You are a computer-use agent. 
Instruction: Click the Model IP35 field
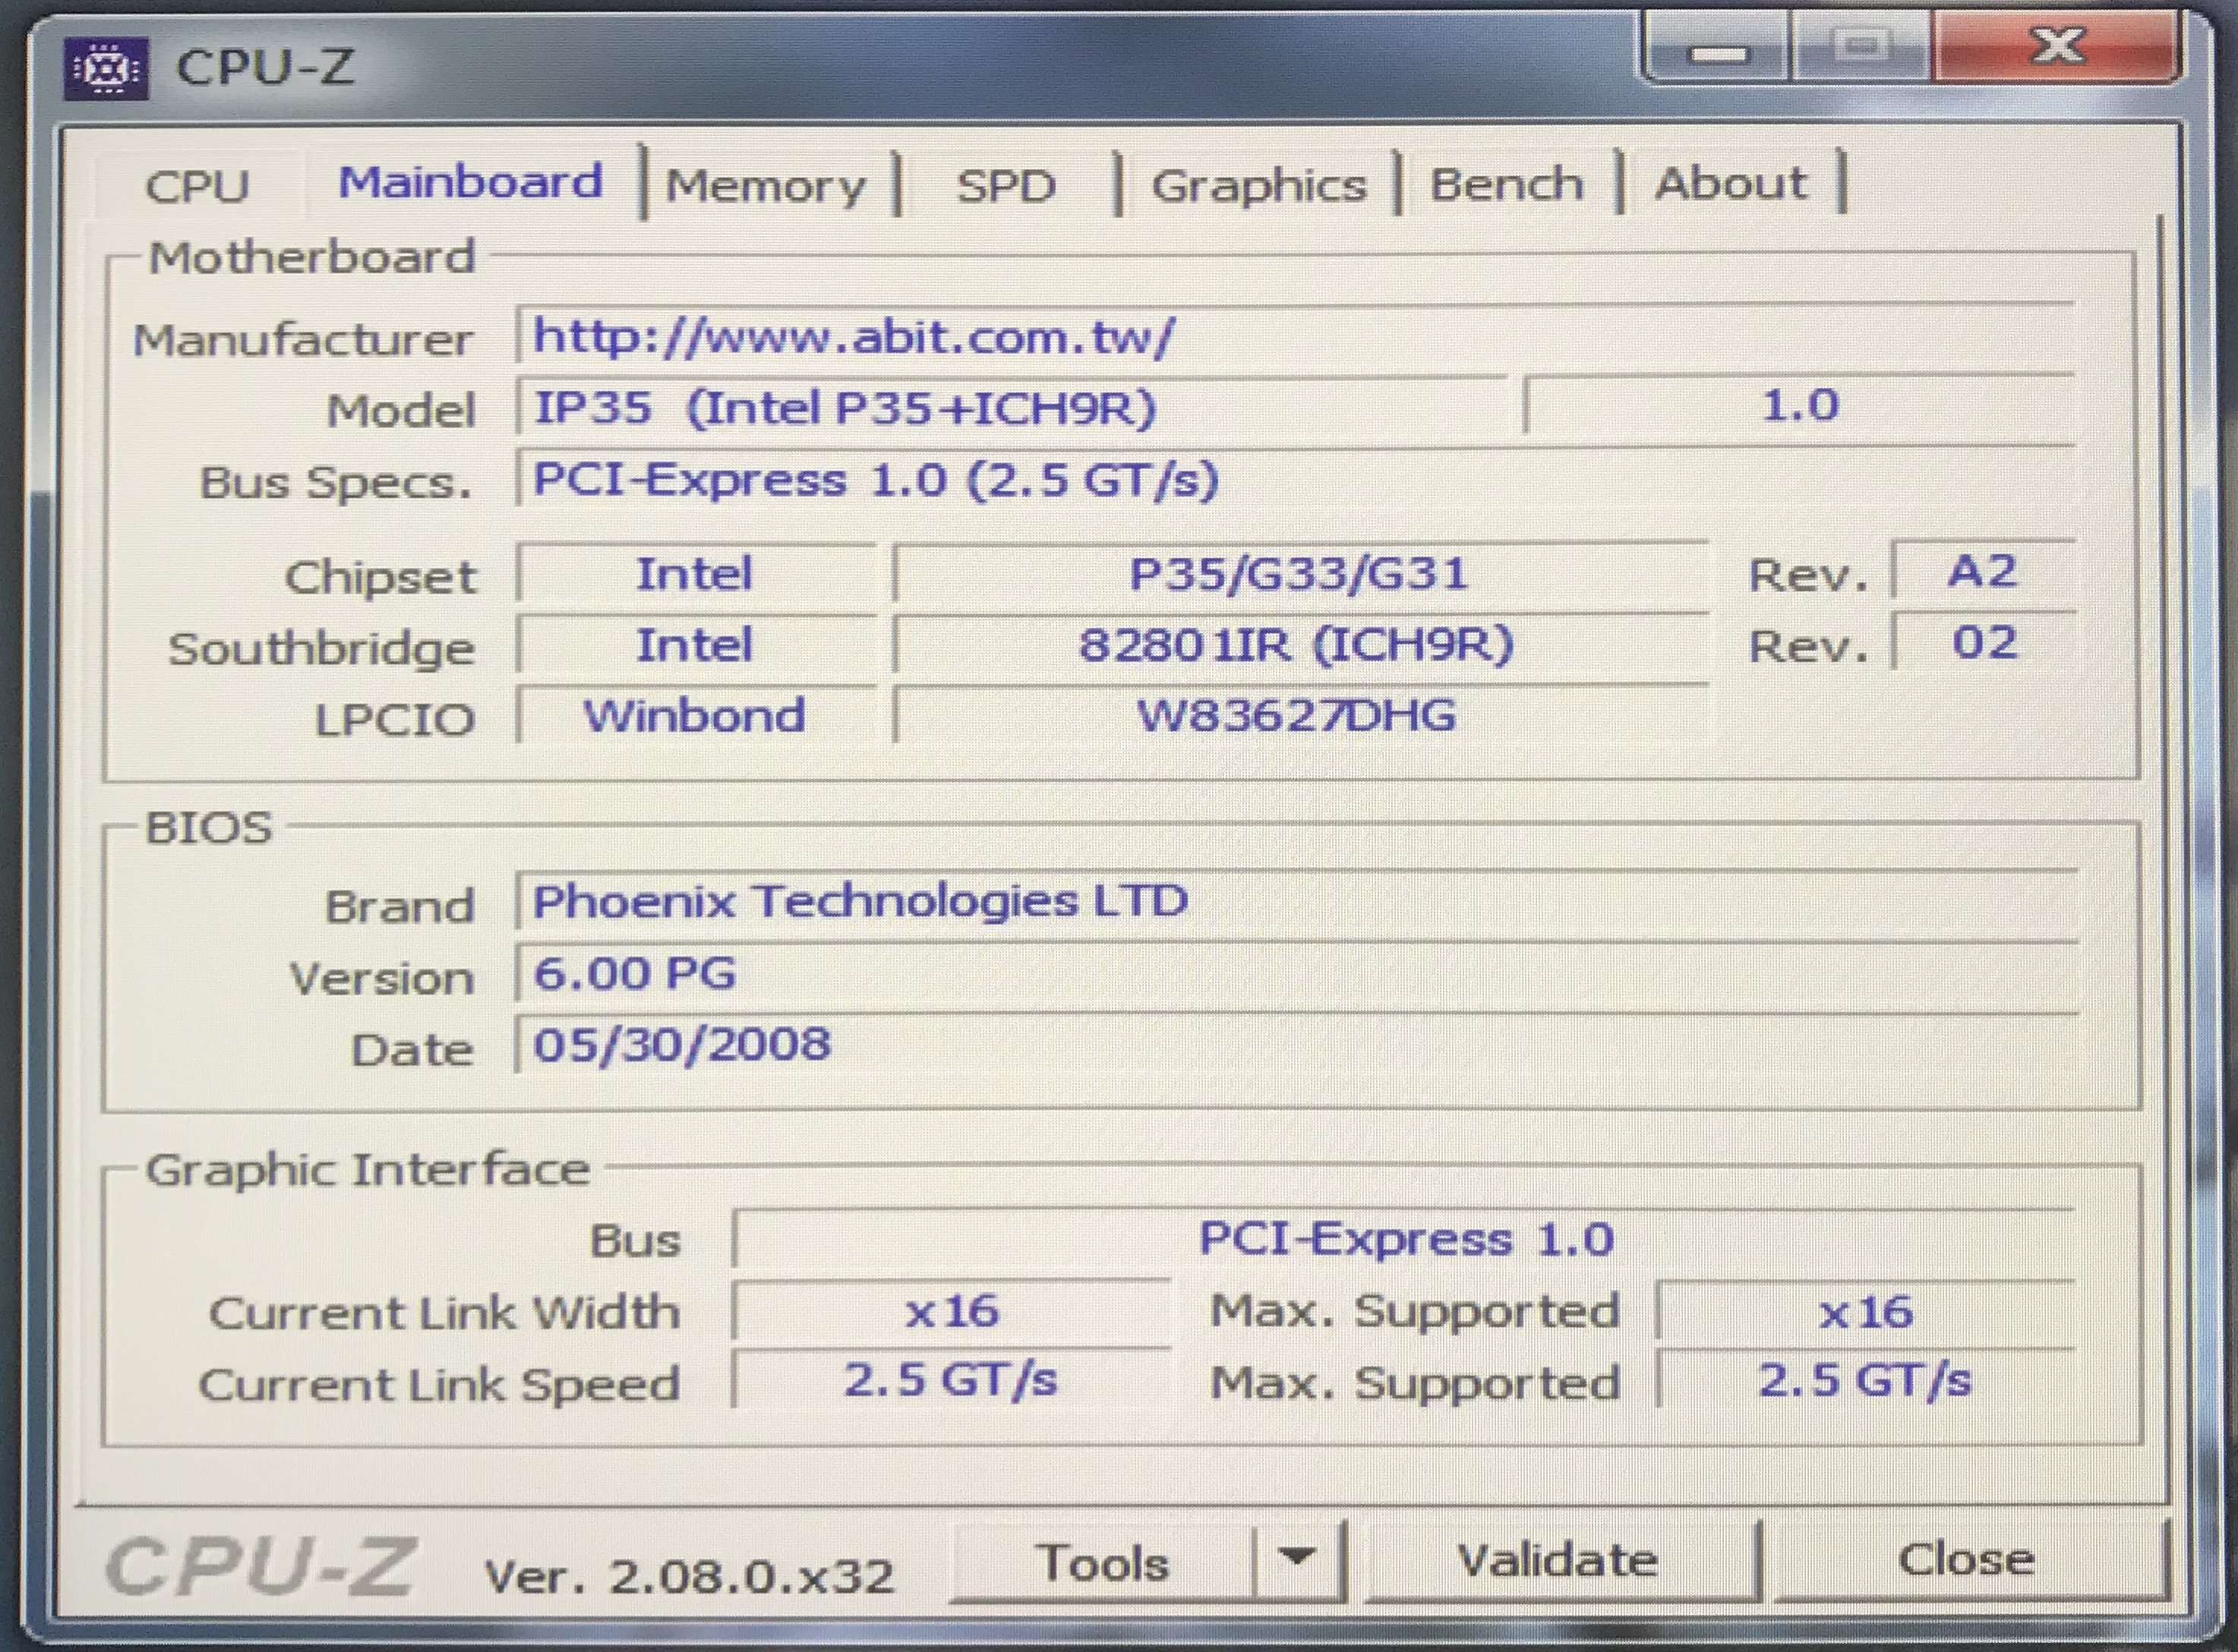coord(1010,408)
